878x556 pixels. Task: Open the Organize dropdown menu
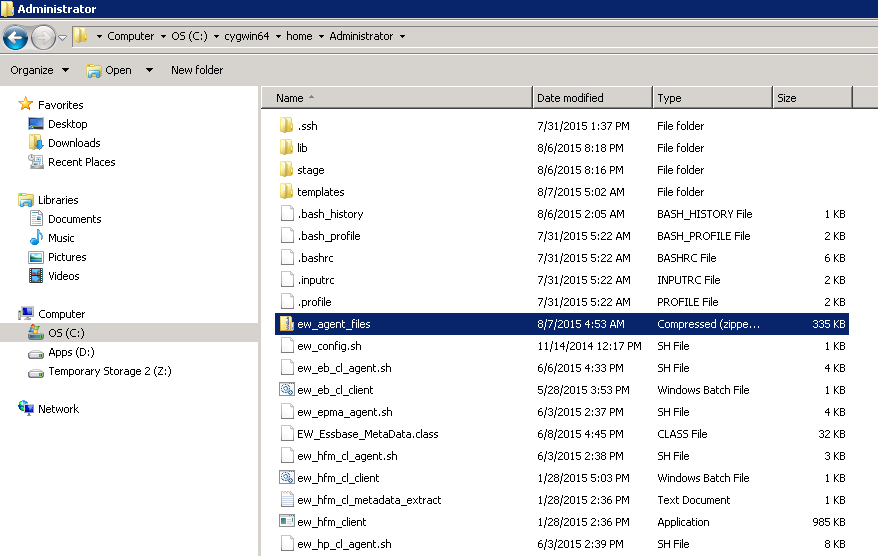[x=39, y=70]
